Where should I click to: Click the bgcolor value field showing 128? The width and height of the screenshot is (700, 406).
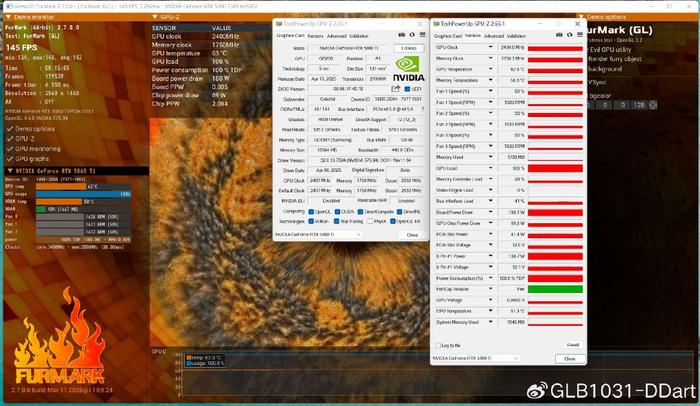pyautogui.click(x=639, y=105)
